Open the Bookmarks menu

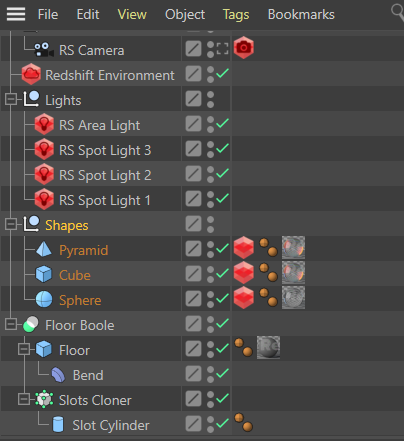click(x=301, y=14)
